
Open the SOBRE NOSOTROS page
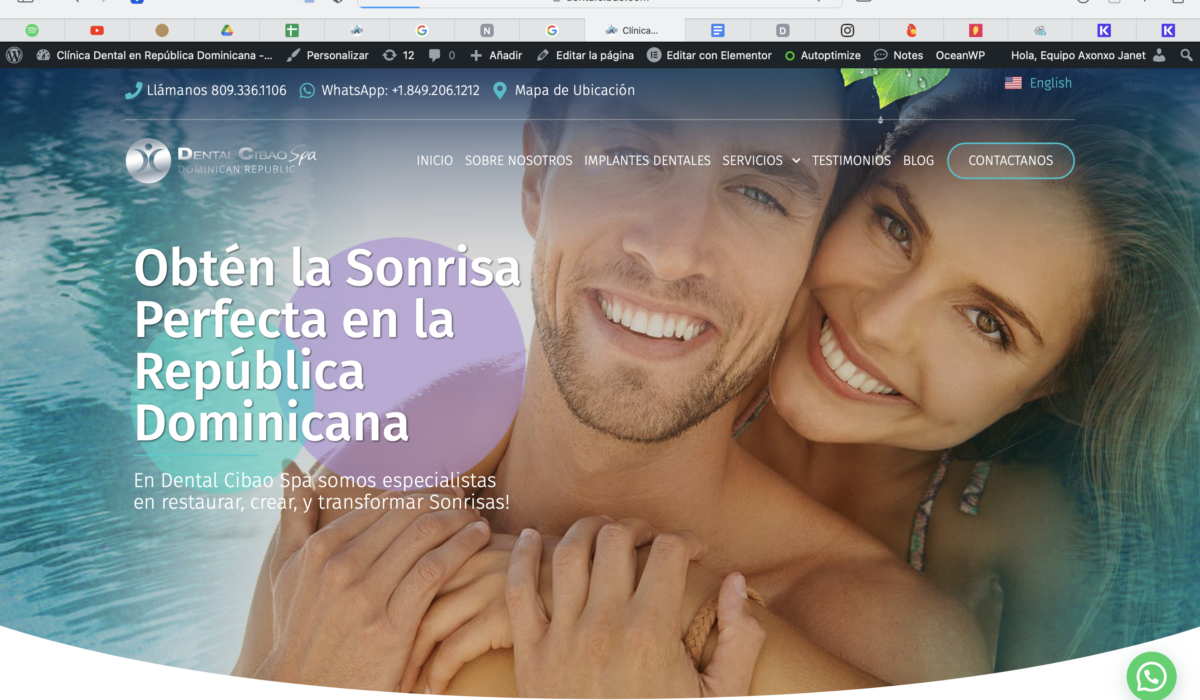point(519,160)
